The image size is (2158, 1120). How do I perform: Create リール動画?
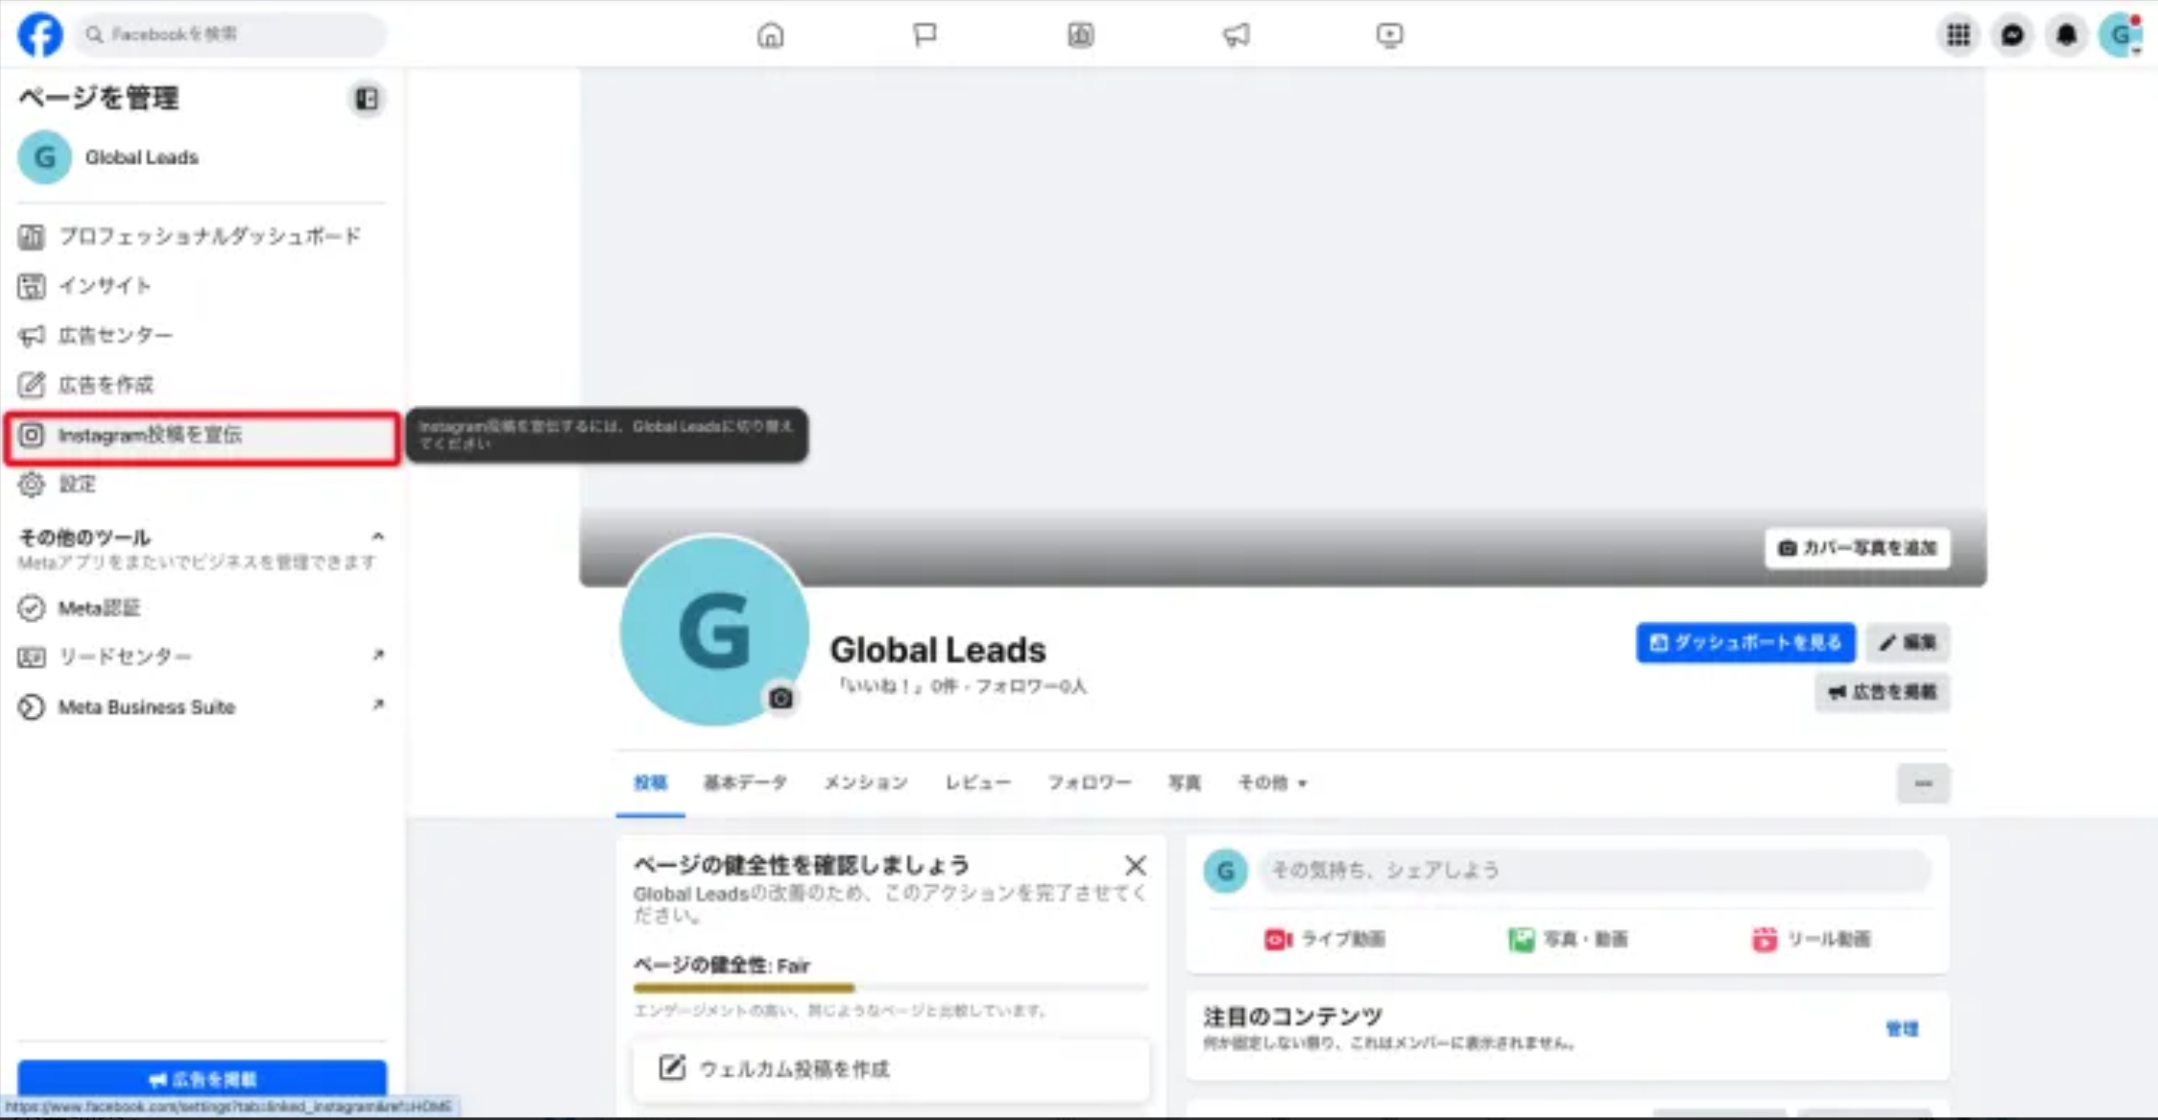click(1811, 939)
